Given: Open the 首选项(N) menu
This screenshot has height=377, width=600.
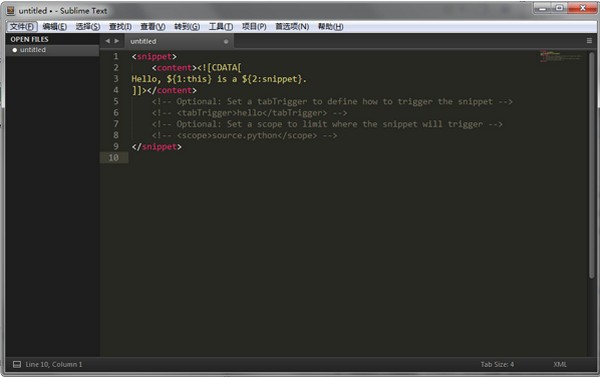Looking at the screenshot, I should click(292, 26).
